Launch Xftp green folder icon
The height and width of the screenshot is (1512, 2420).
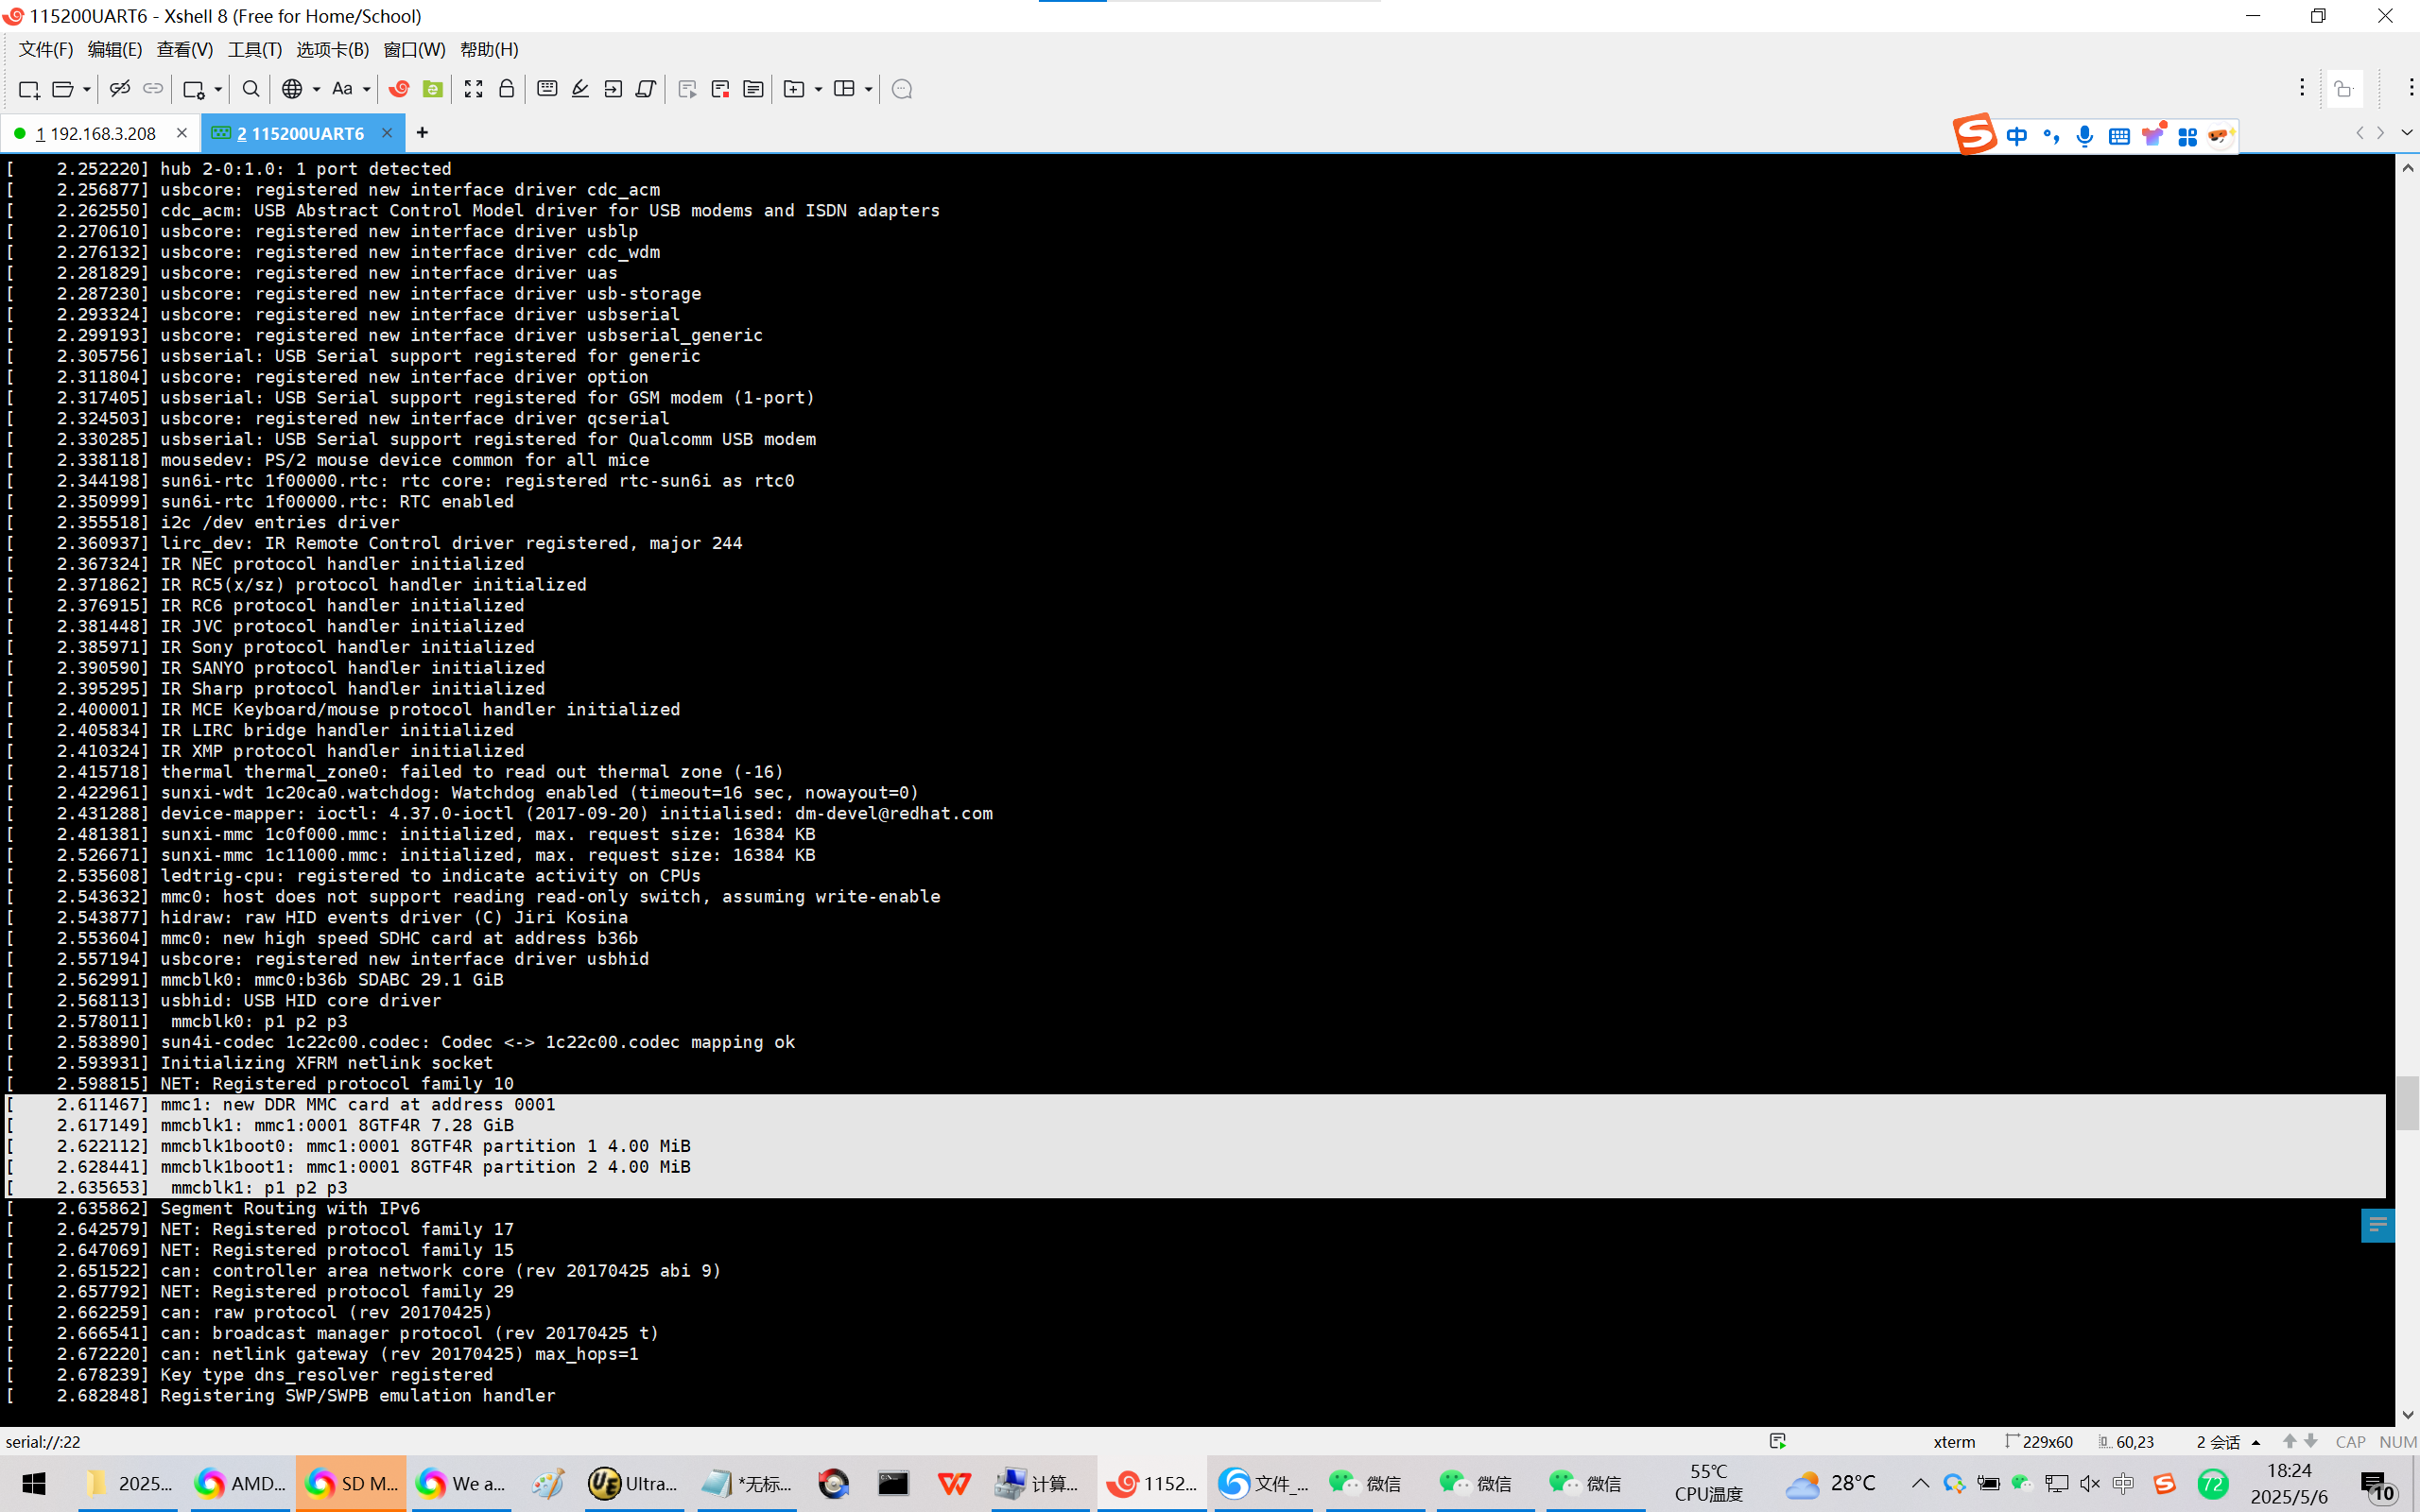click(x=432, y=89)
